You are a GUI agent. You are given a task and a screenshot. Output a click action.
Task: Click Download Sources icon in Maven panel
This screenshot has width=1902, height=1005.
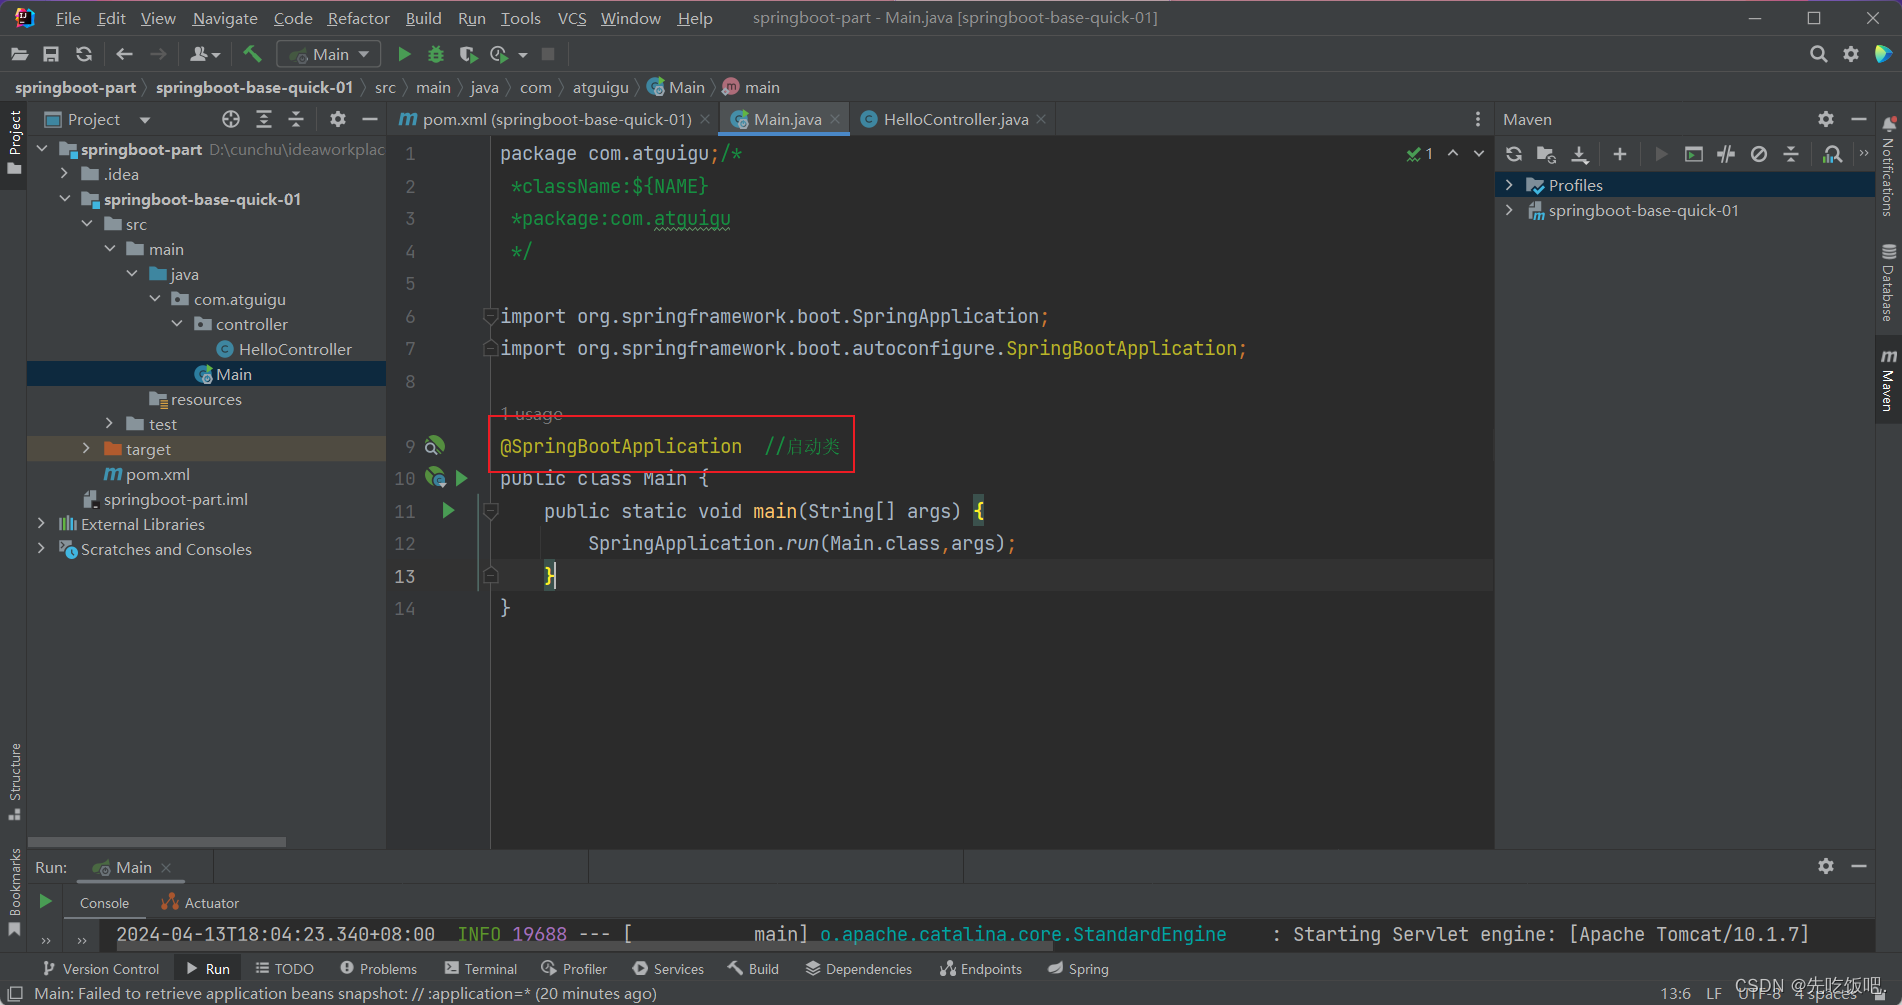[x=1580, y=154]
